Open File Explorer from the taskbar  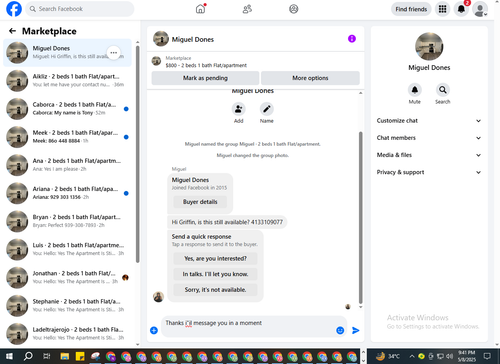65,356
